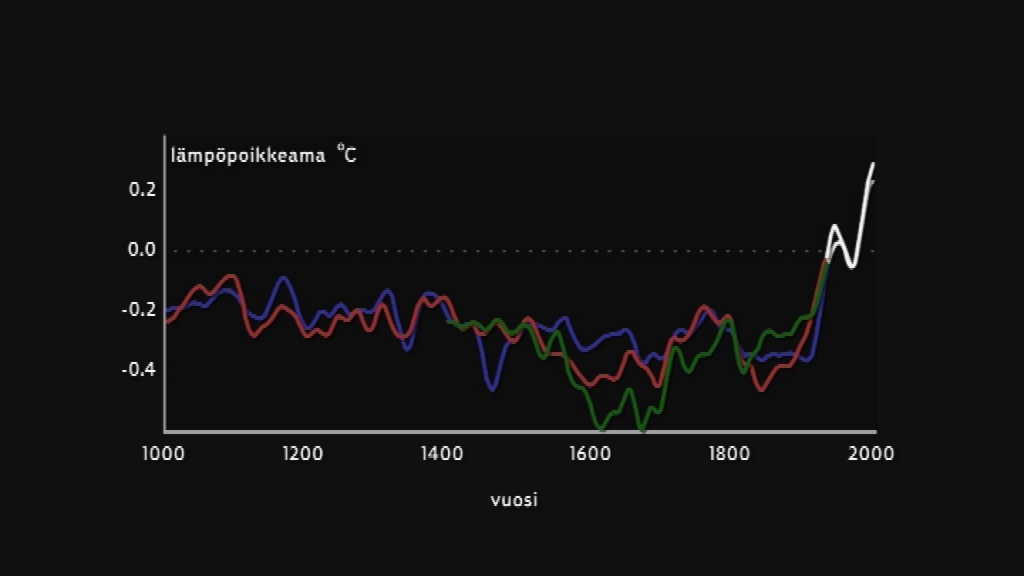Viewport: 1024px width, 576px height.
Task: Select year 1200 on the x-axis
Action: 303,453
